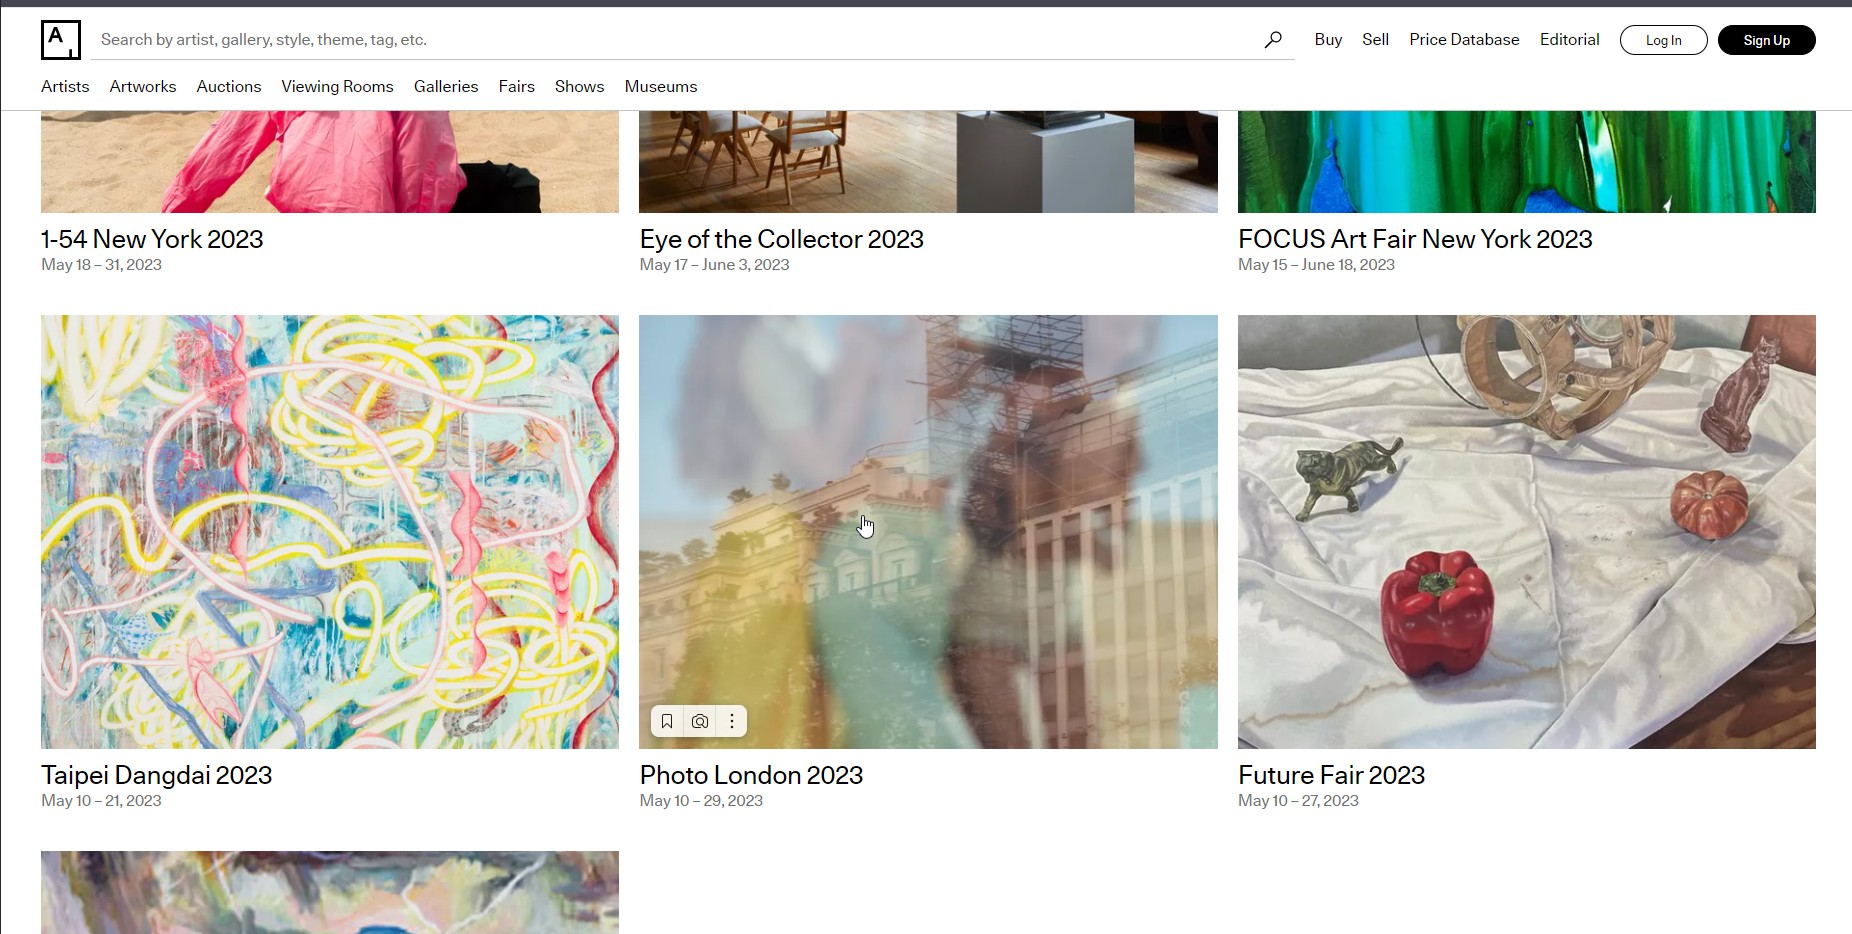Click the Future Fair still life thumbnail
The image size is (1852, 934).
coord(1527,532)
